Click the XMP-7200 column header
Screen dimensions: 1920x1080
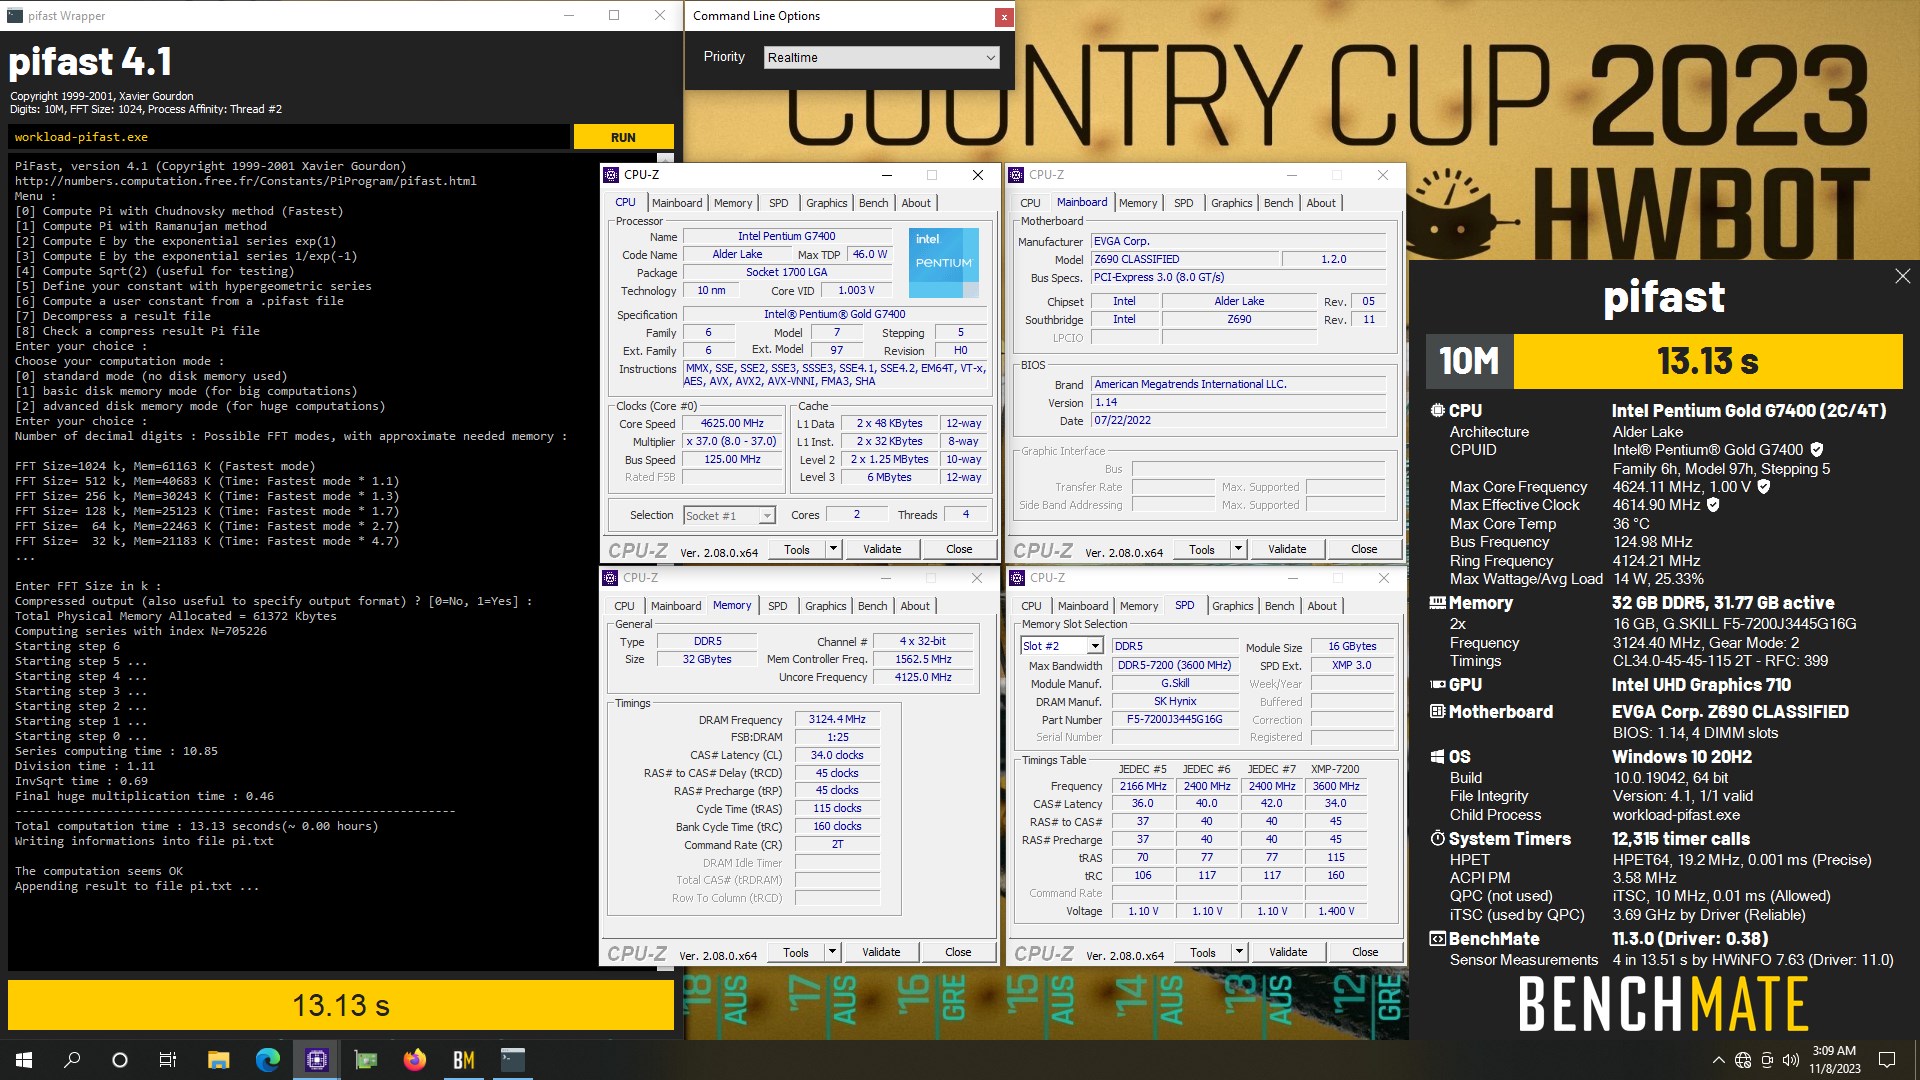(1335, 769)
